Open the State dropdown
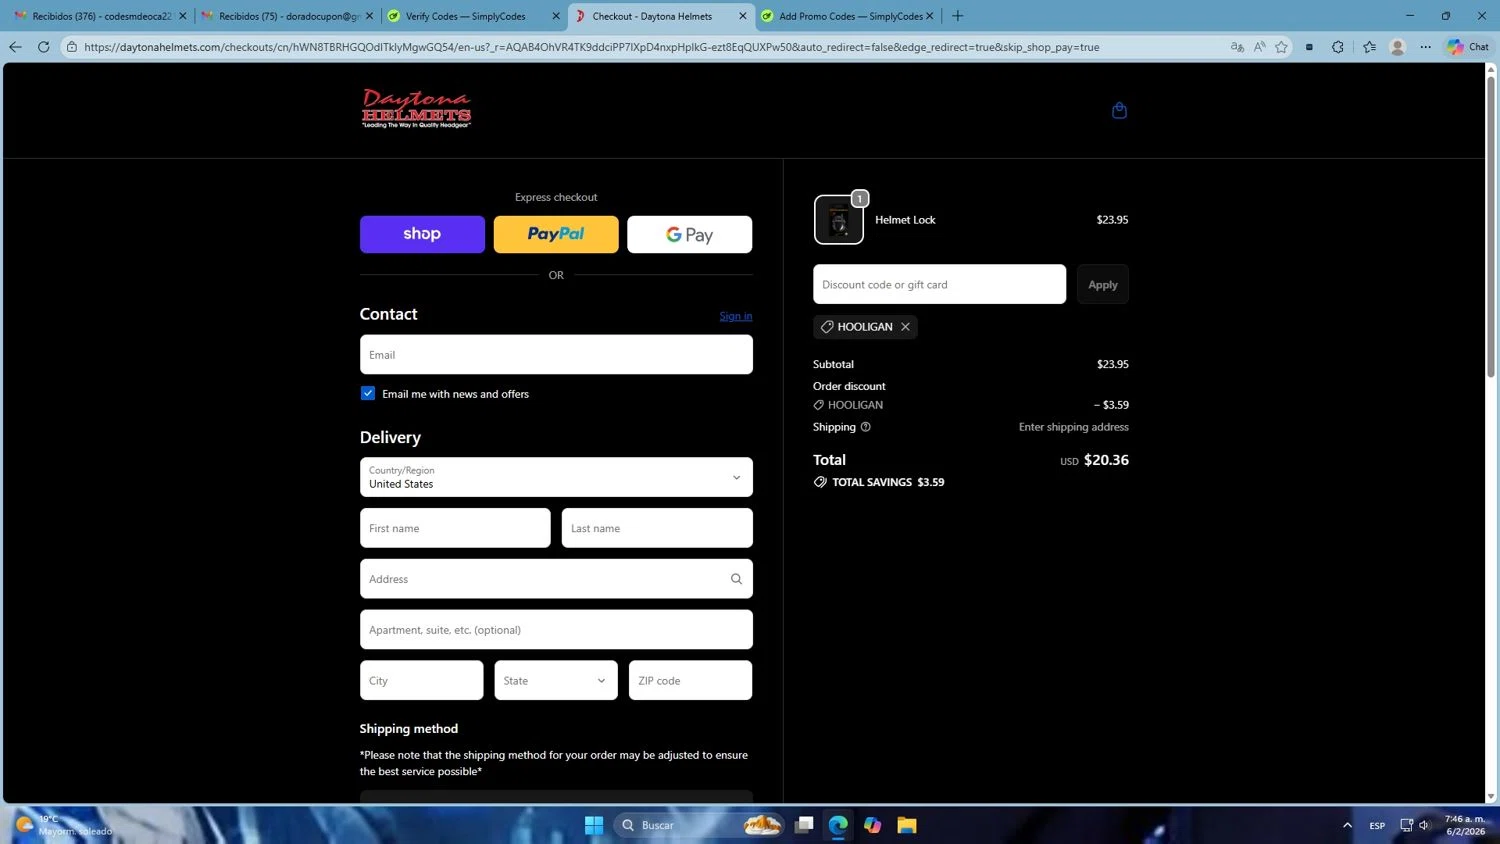Image resolution: width=1500 pixels, height=844 pixels. (556, 680)
